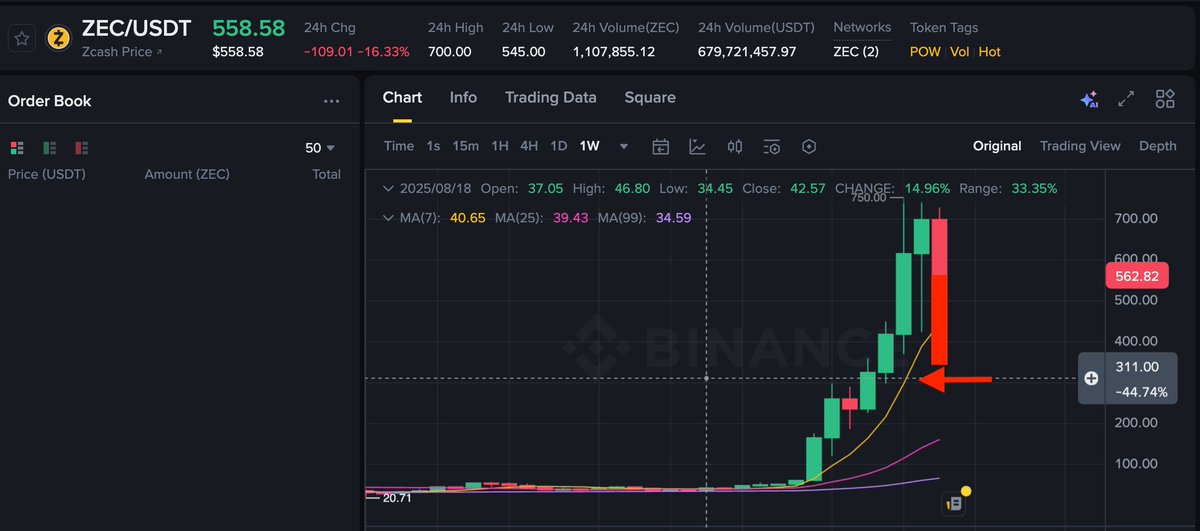
Task: Show buy orders only view
Action: coord(49,148)
